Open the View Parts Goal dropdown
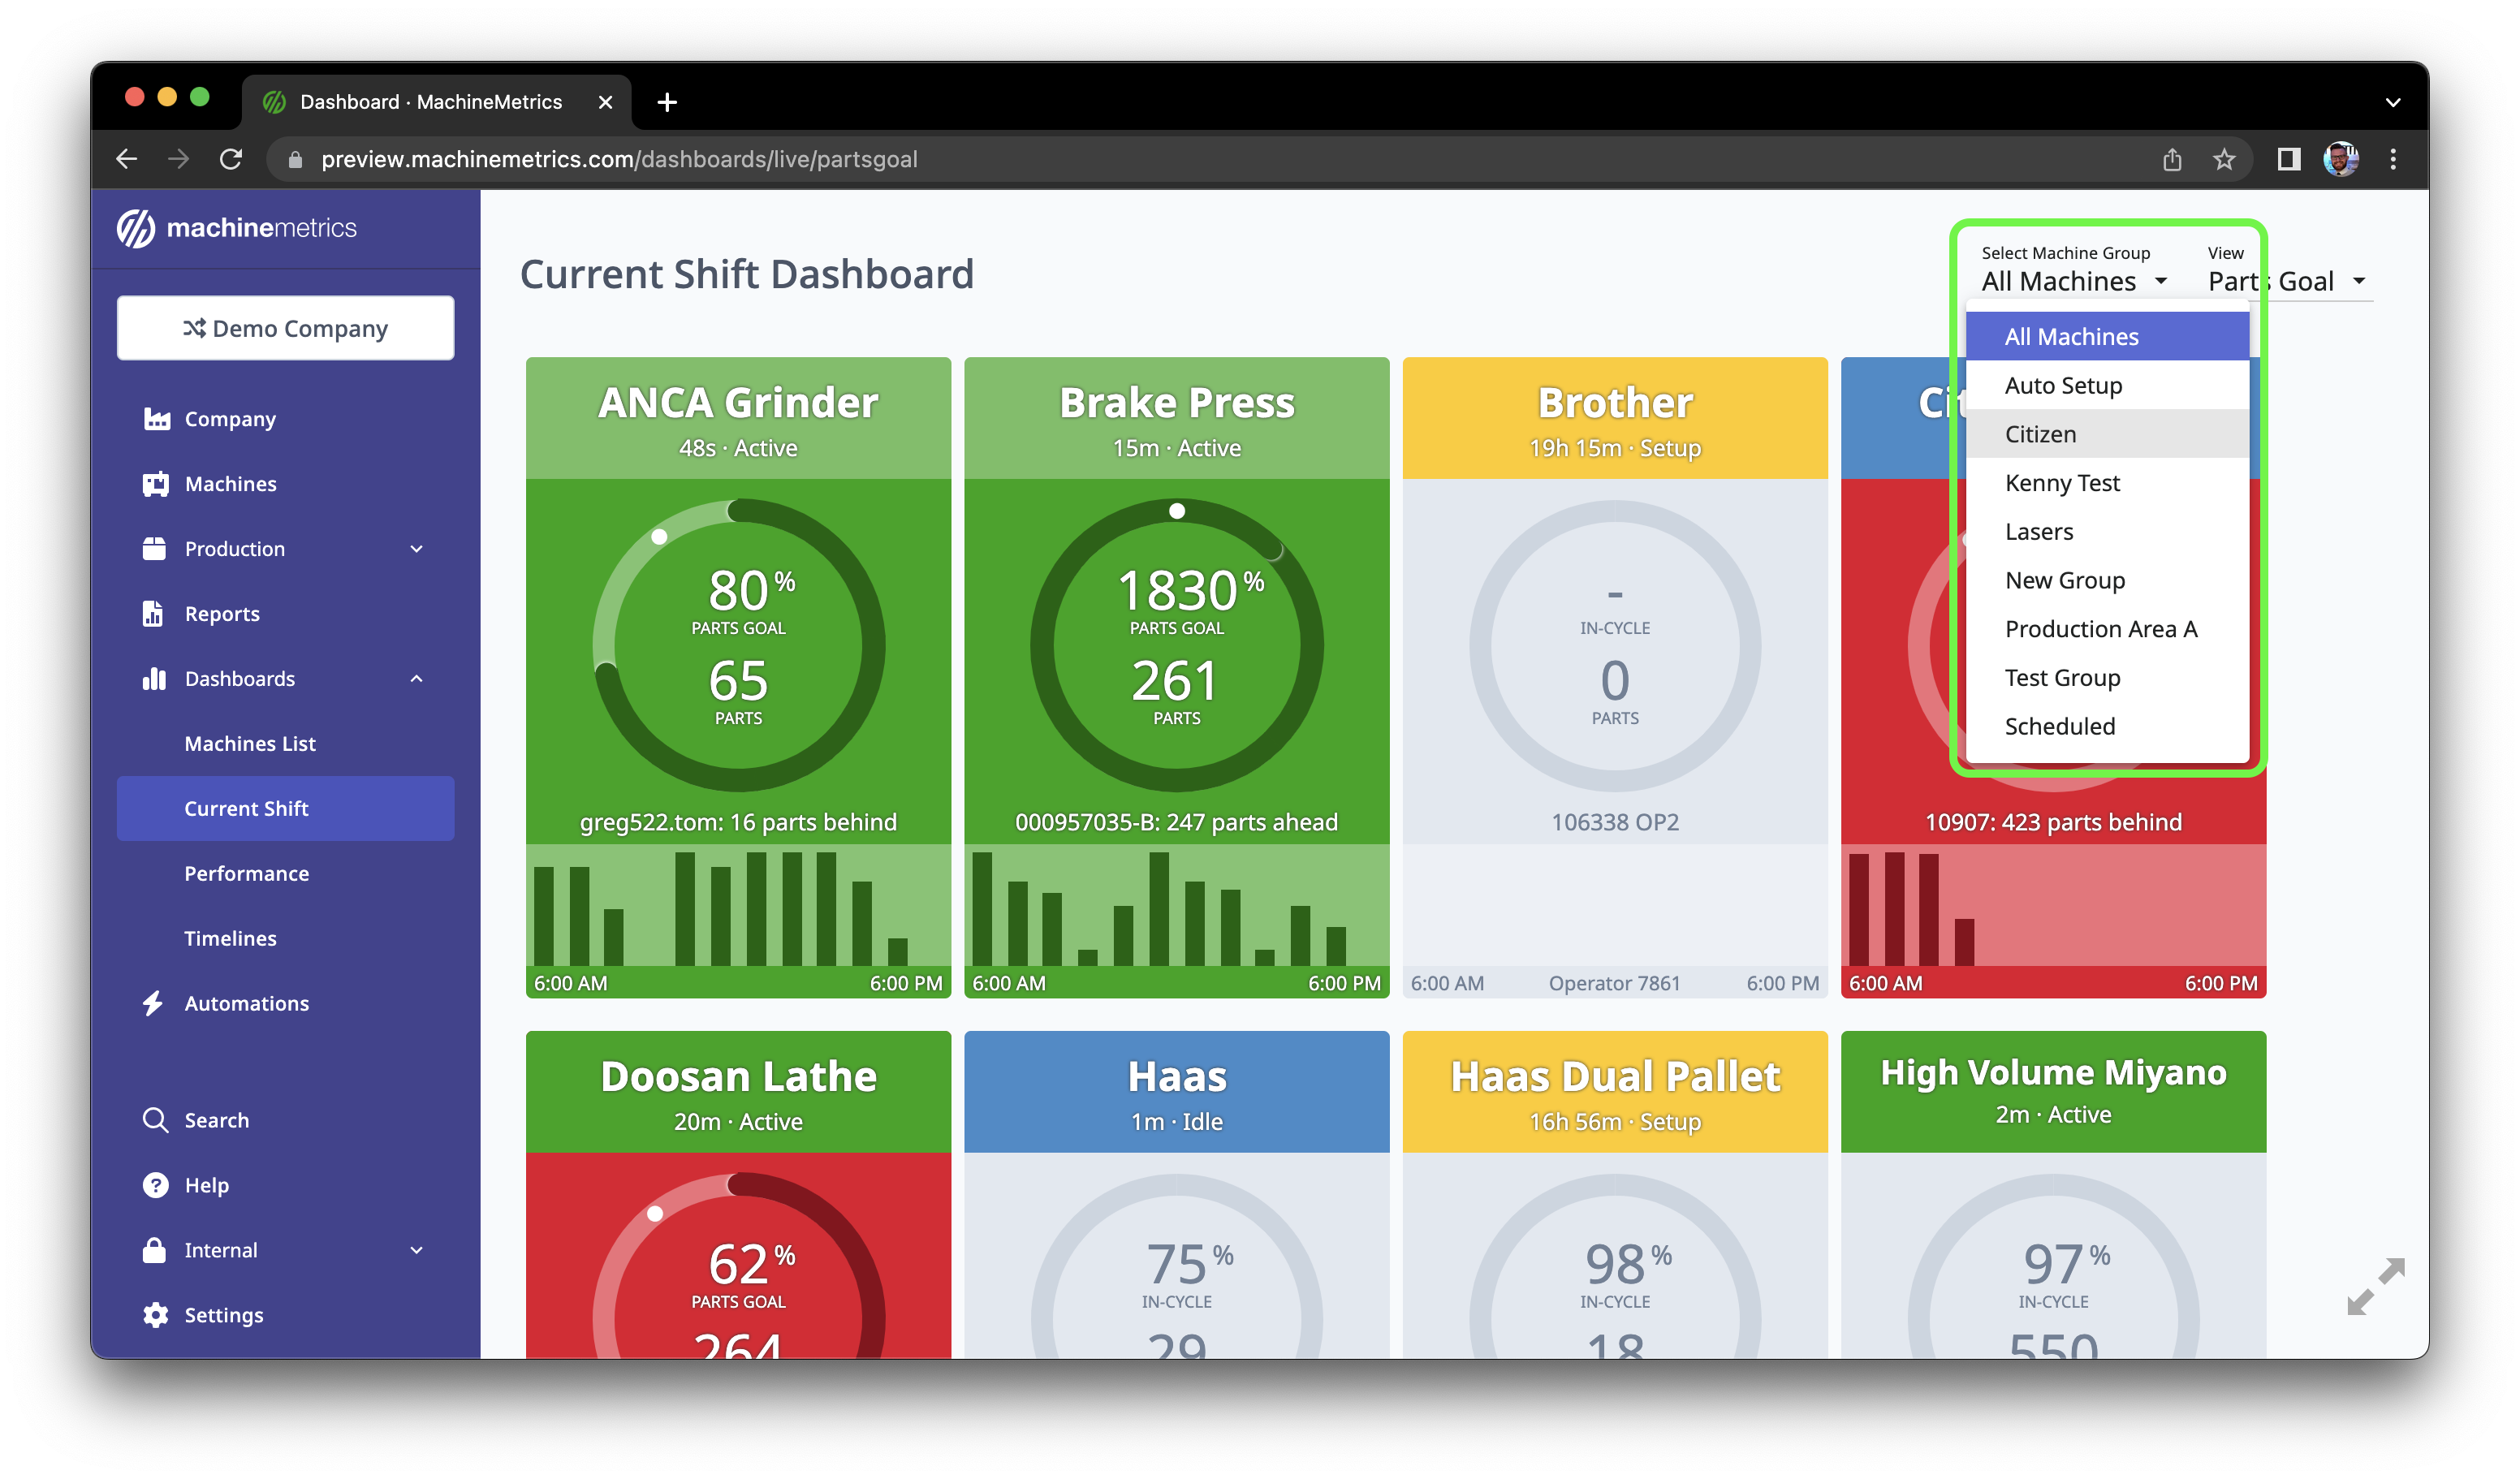Screen dimensions: 2520x1479 tap(2288, 280)
